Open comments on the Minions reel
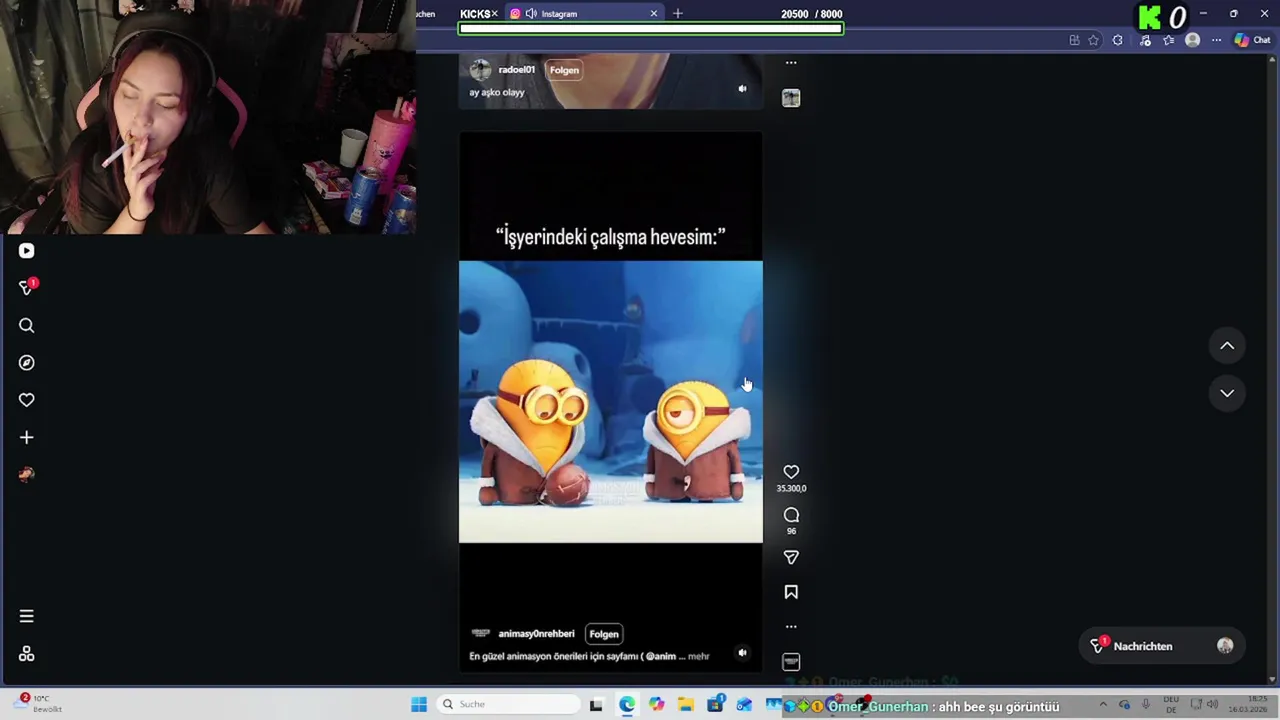1280x720 pixels. pos(791,515)
